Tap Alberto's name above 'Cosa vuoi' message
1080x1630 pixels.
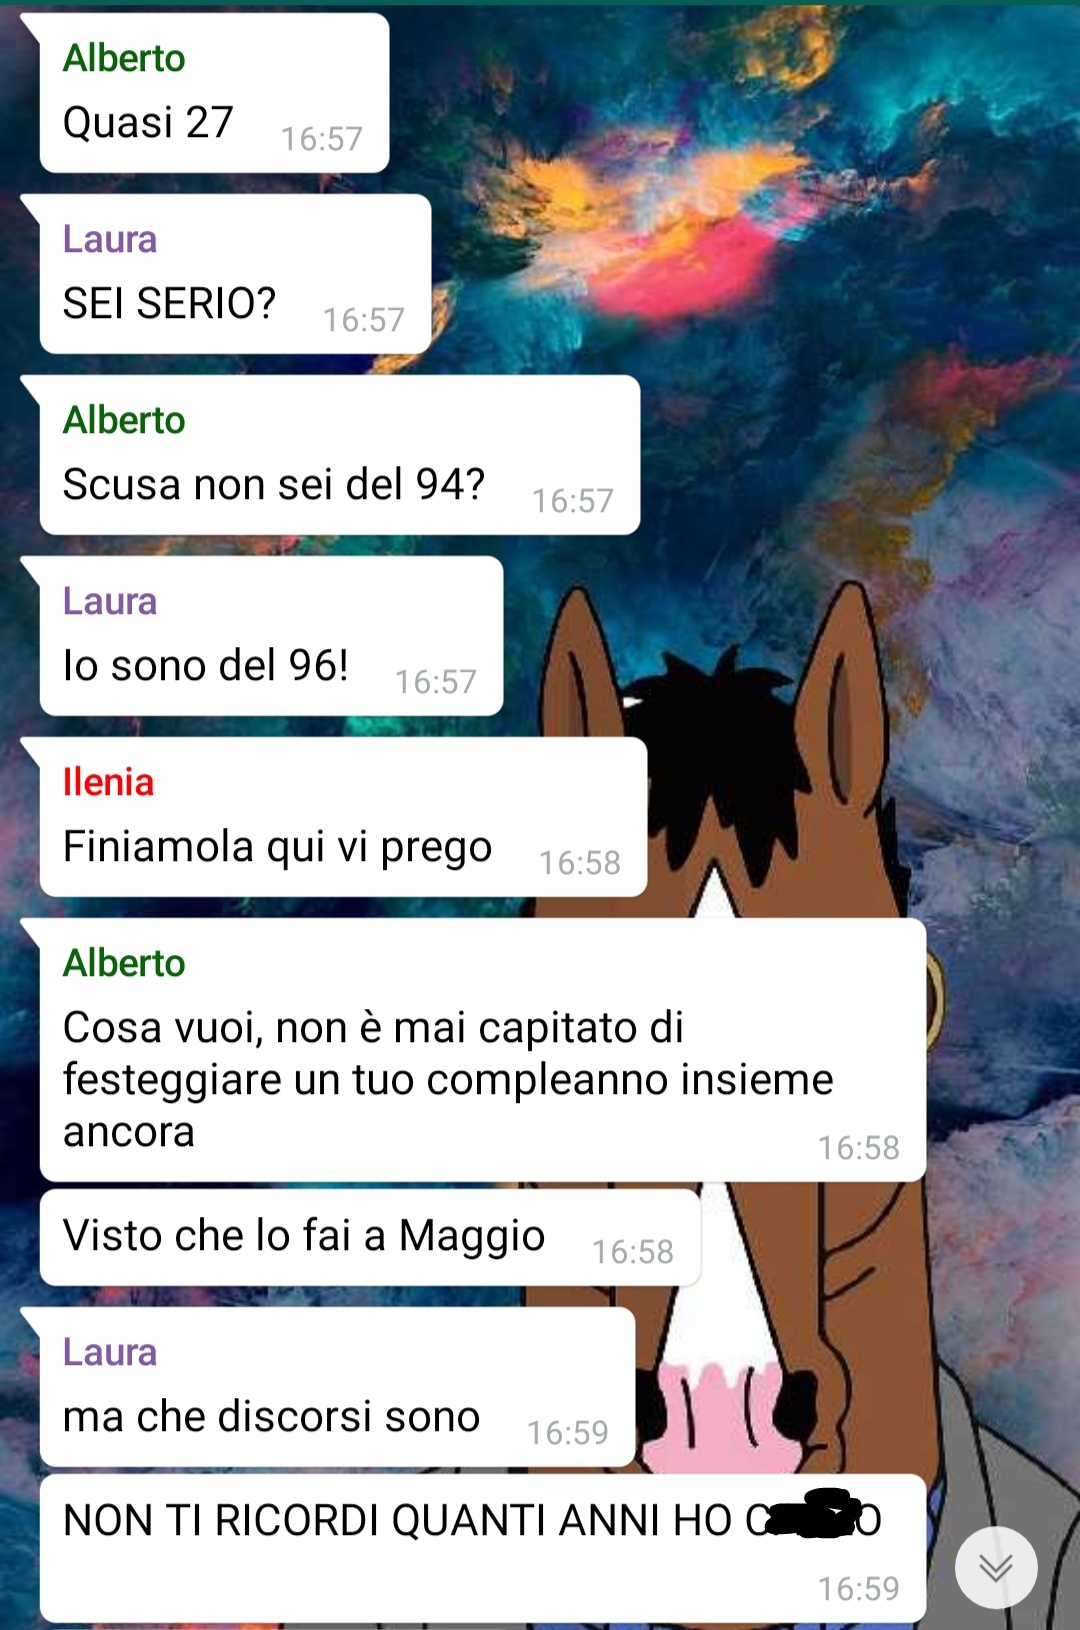pos(124,963)
